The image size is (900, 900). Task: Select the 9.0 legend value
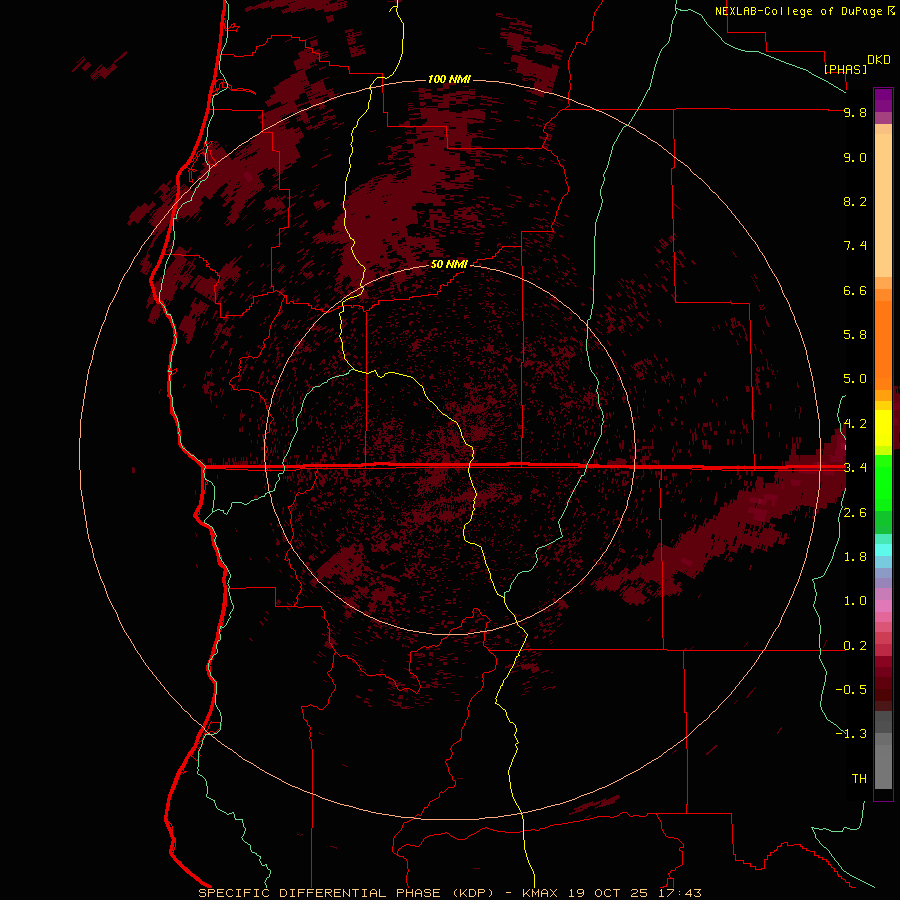[x=855, y=157]
